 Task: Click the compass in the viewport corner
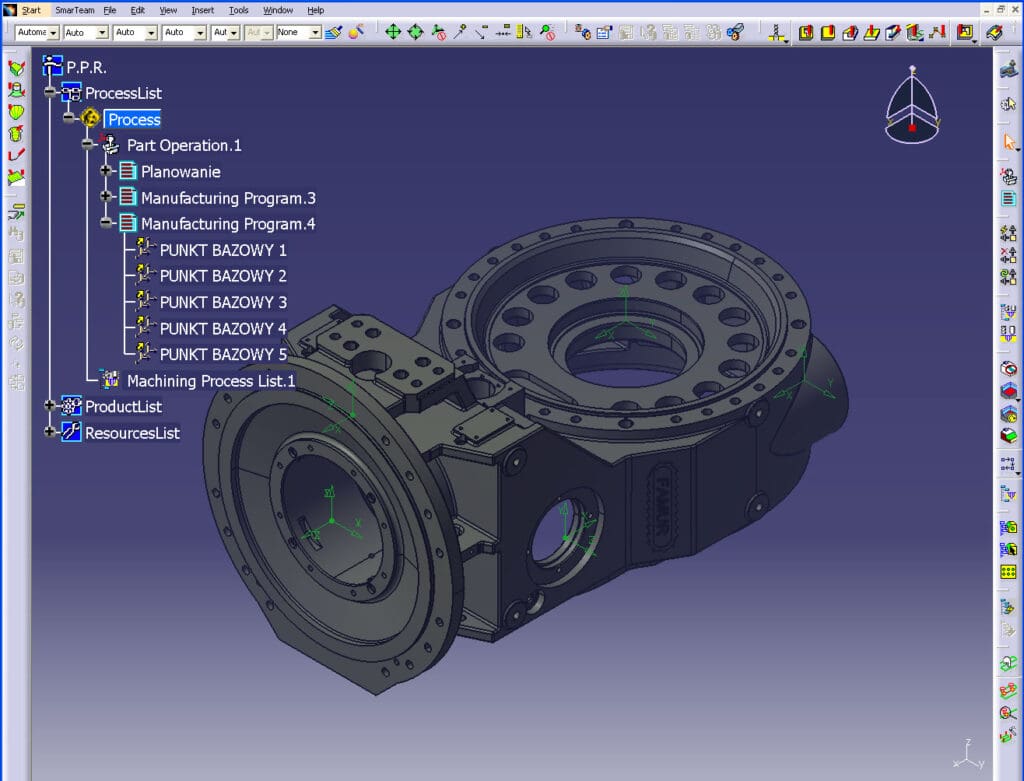pos(912,104)
